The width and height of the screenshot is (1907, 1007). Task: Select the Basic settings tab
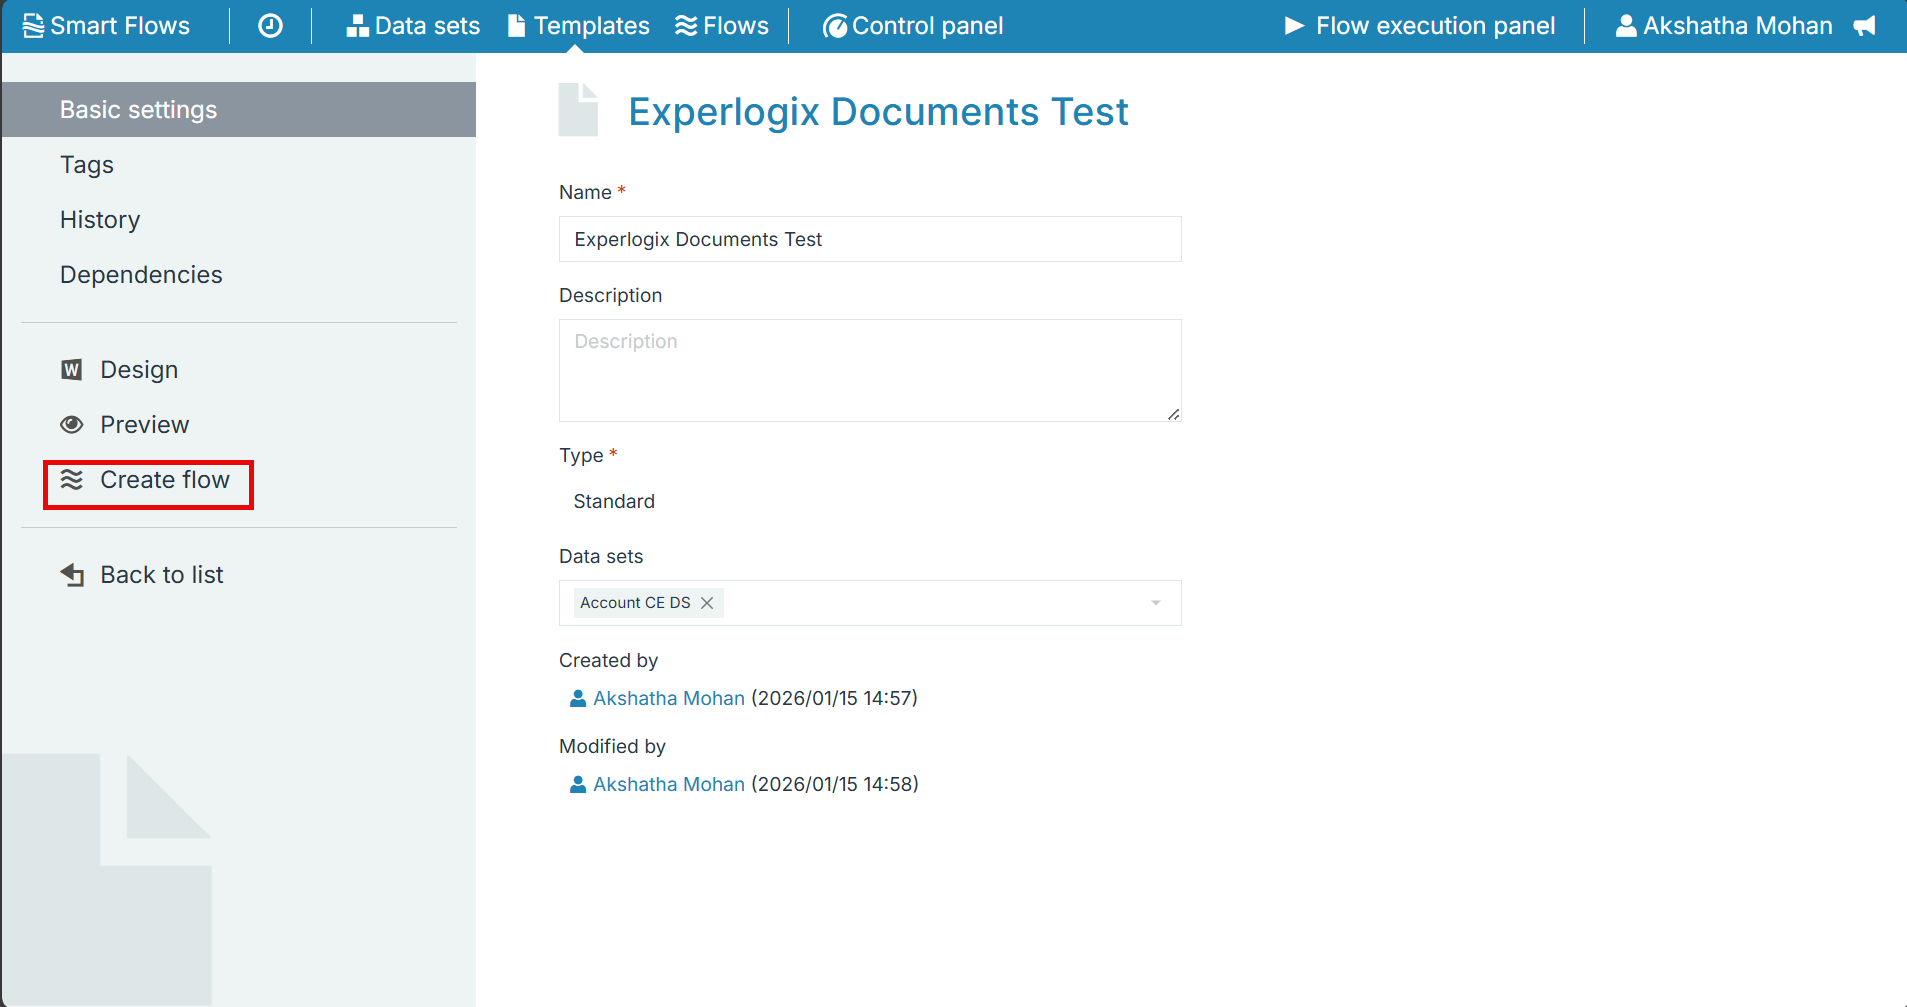pos(238,110)
